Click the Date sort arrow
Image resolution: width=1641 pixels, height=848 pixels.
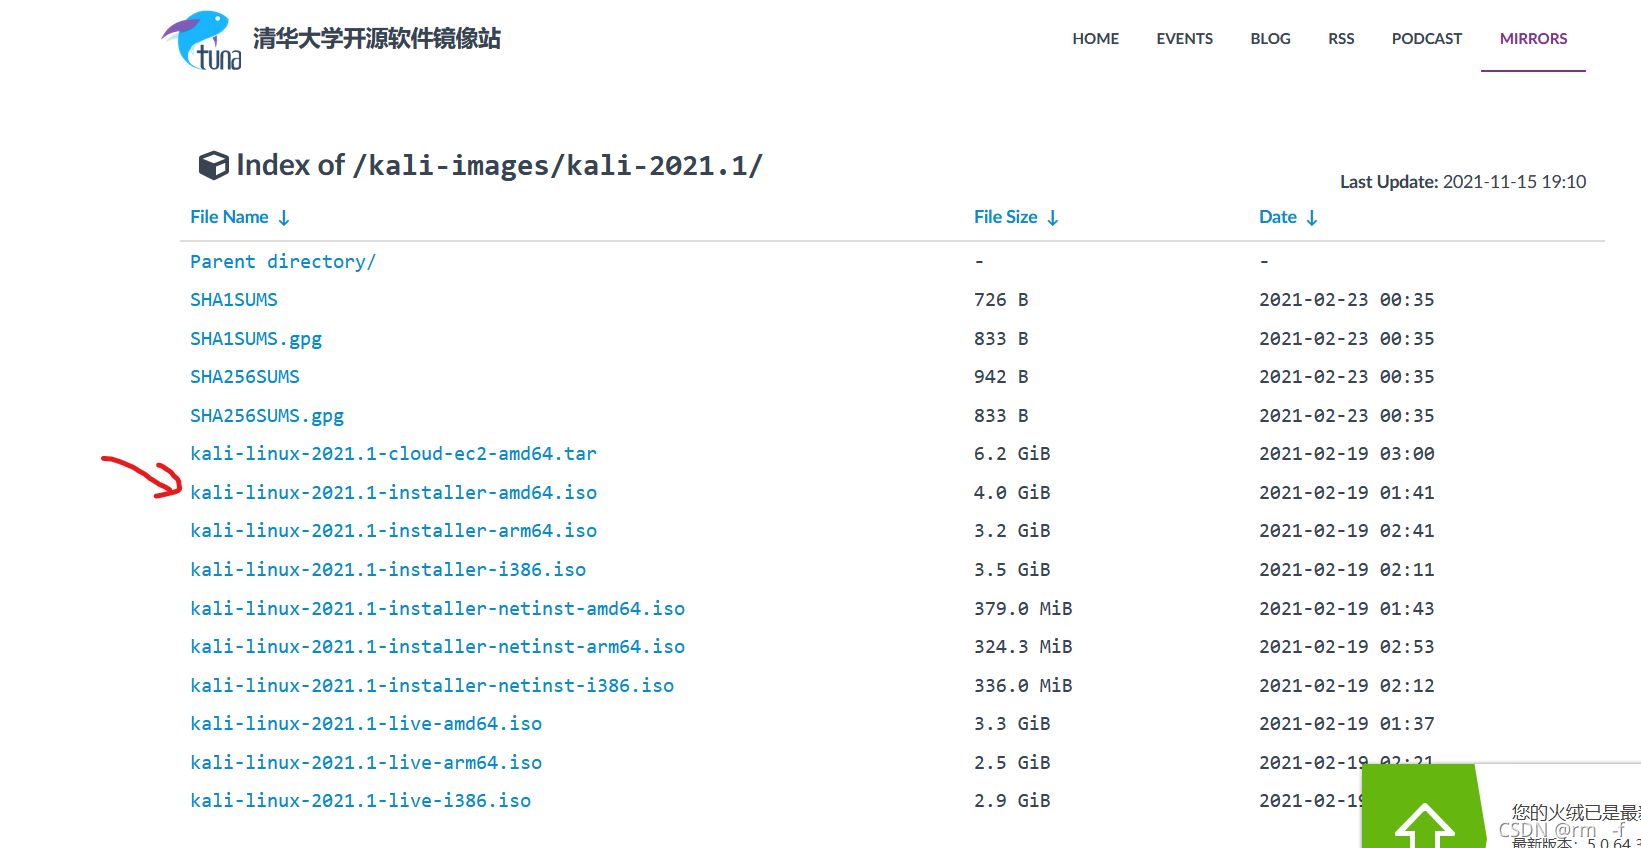1312,218
